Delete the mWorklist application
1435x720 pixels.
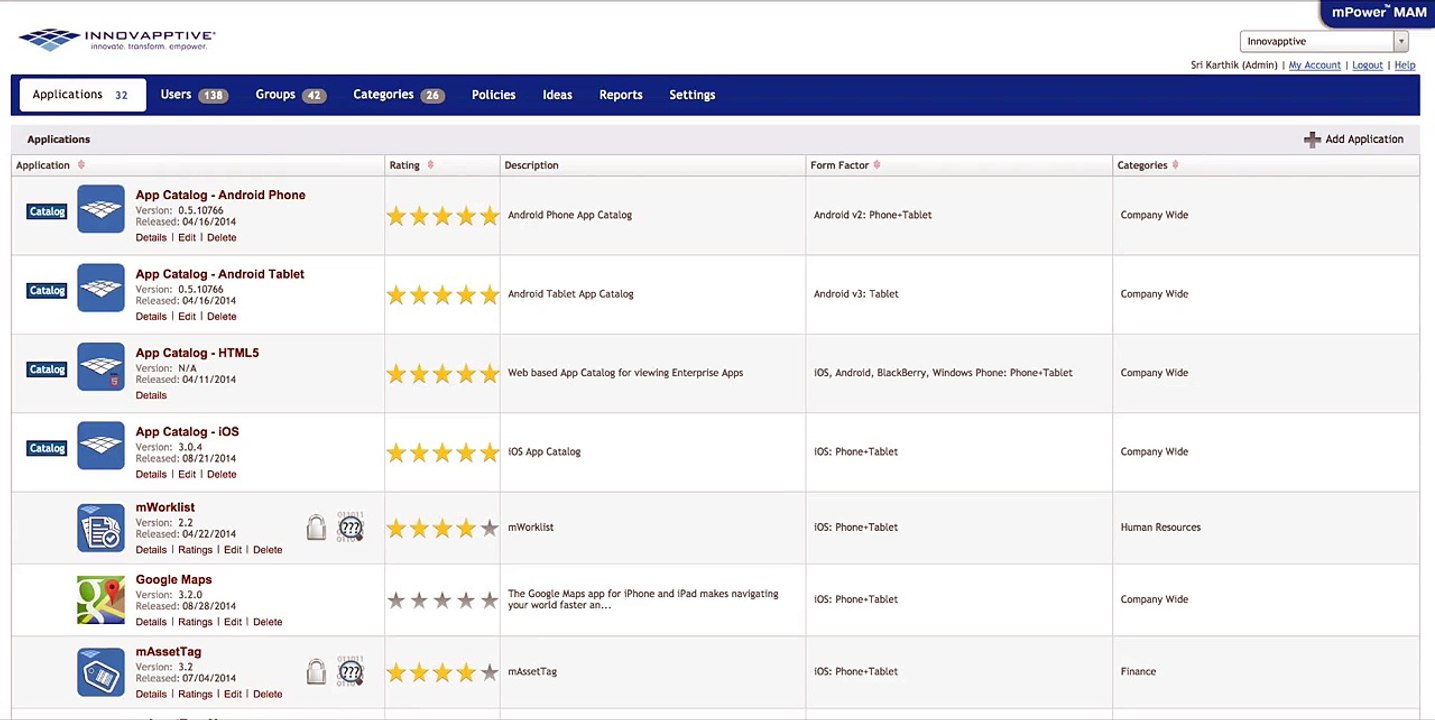tap(268, 550)
